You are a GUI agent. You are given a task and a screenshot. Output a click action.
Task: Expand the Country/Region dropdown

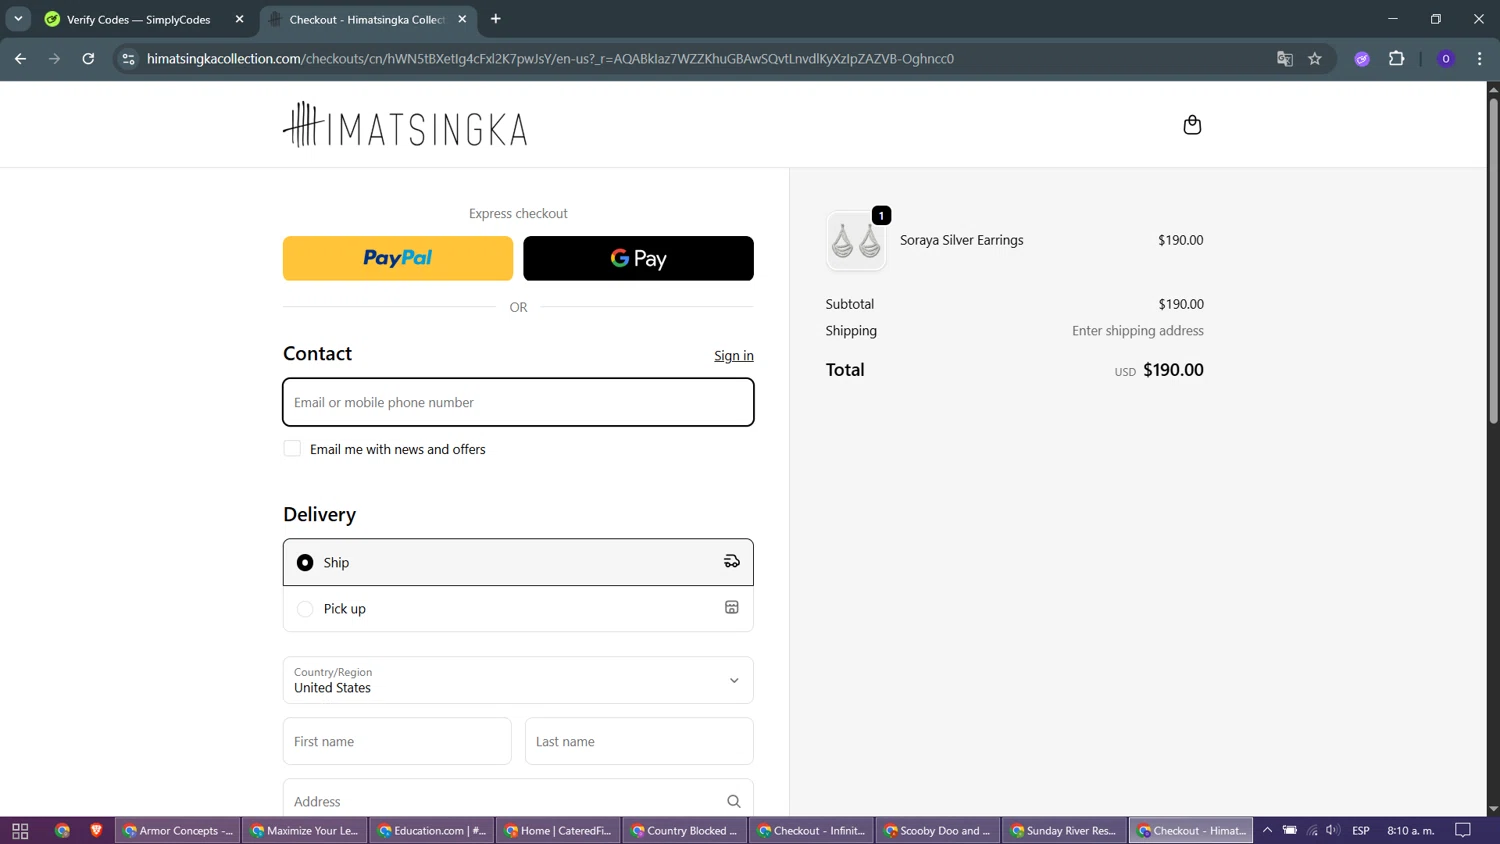[518, 680]
